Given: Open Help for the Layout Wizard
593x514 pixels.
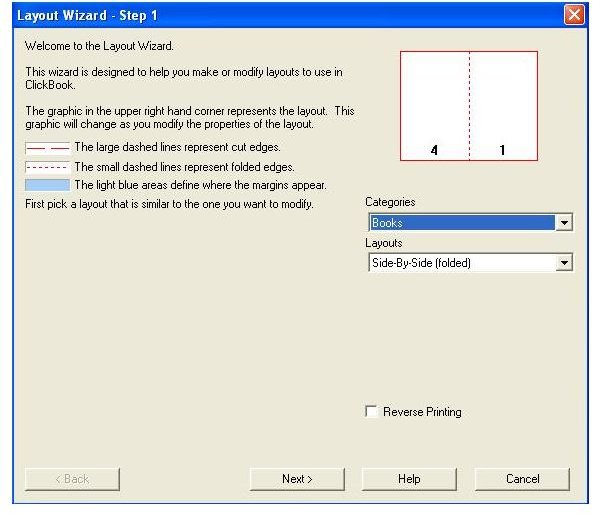Looking at the screenshot, I should [409, 479].
